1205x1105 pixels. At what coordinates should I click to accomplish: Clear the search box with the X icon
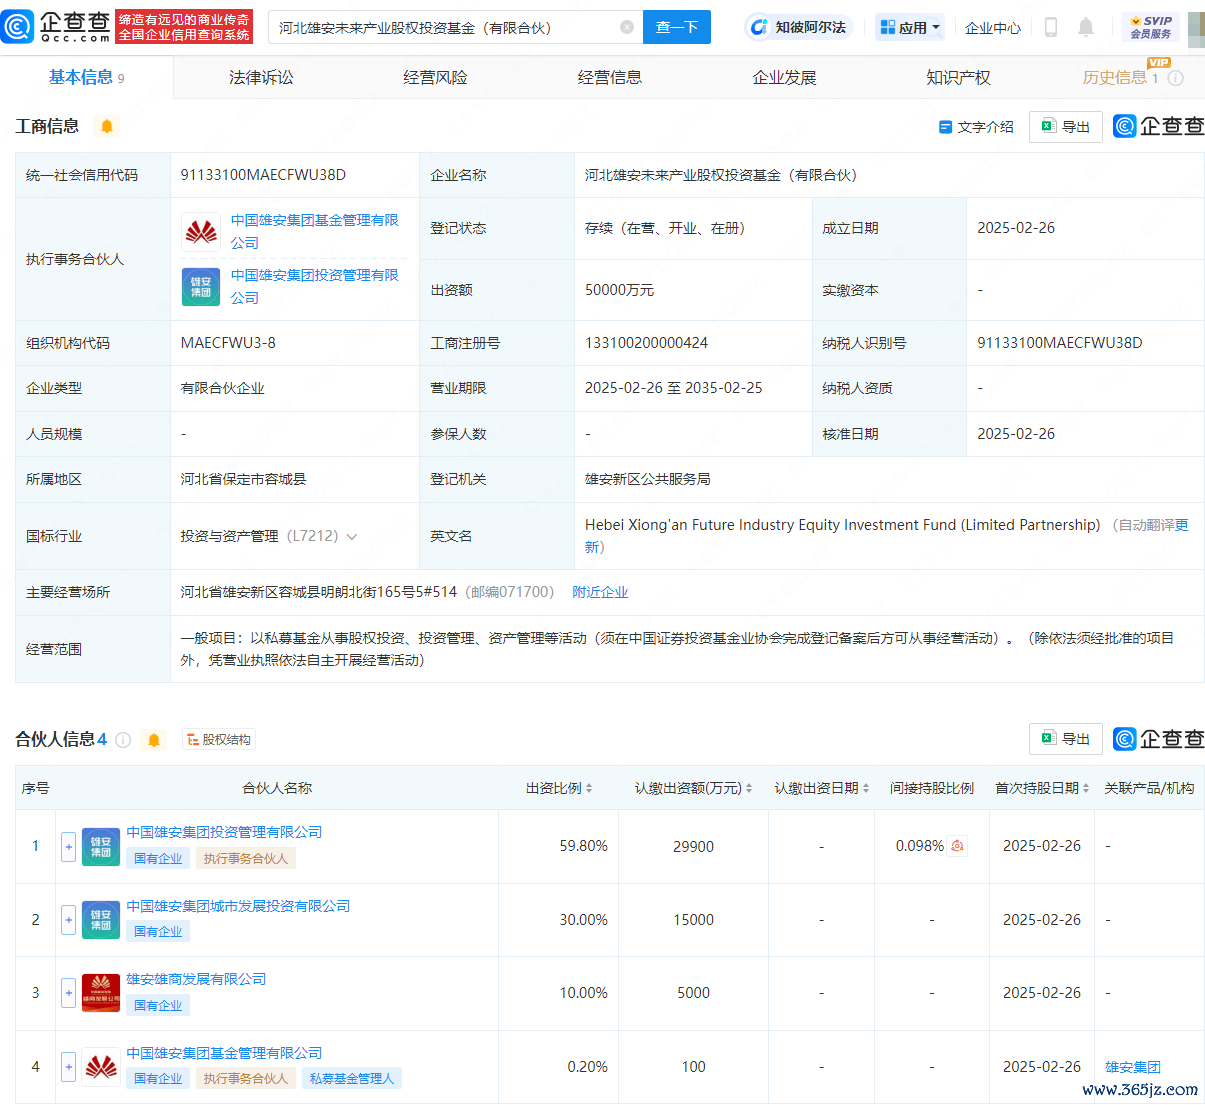point(627,27)
